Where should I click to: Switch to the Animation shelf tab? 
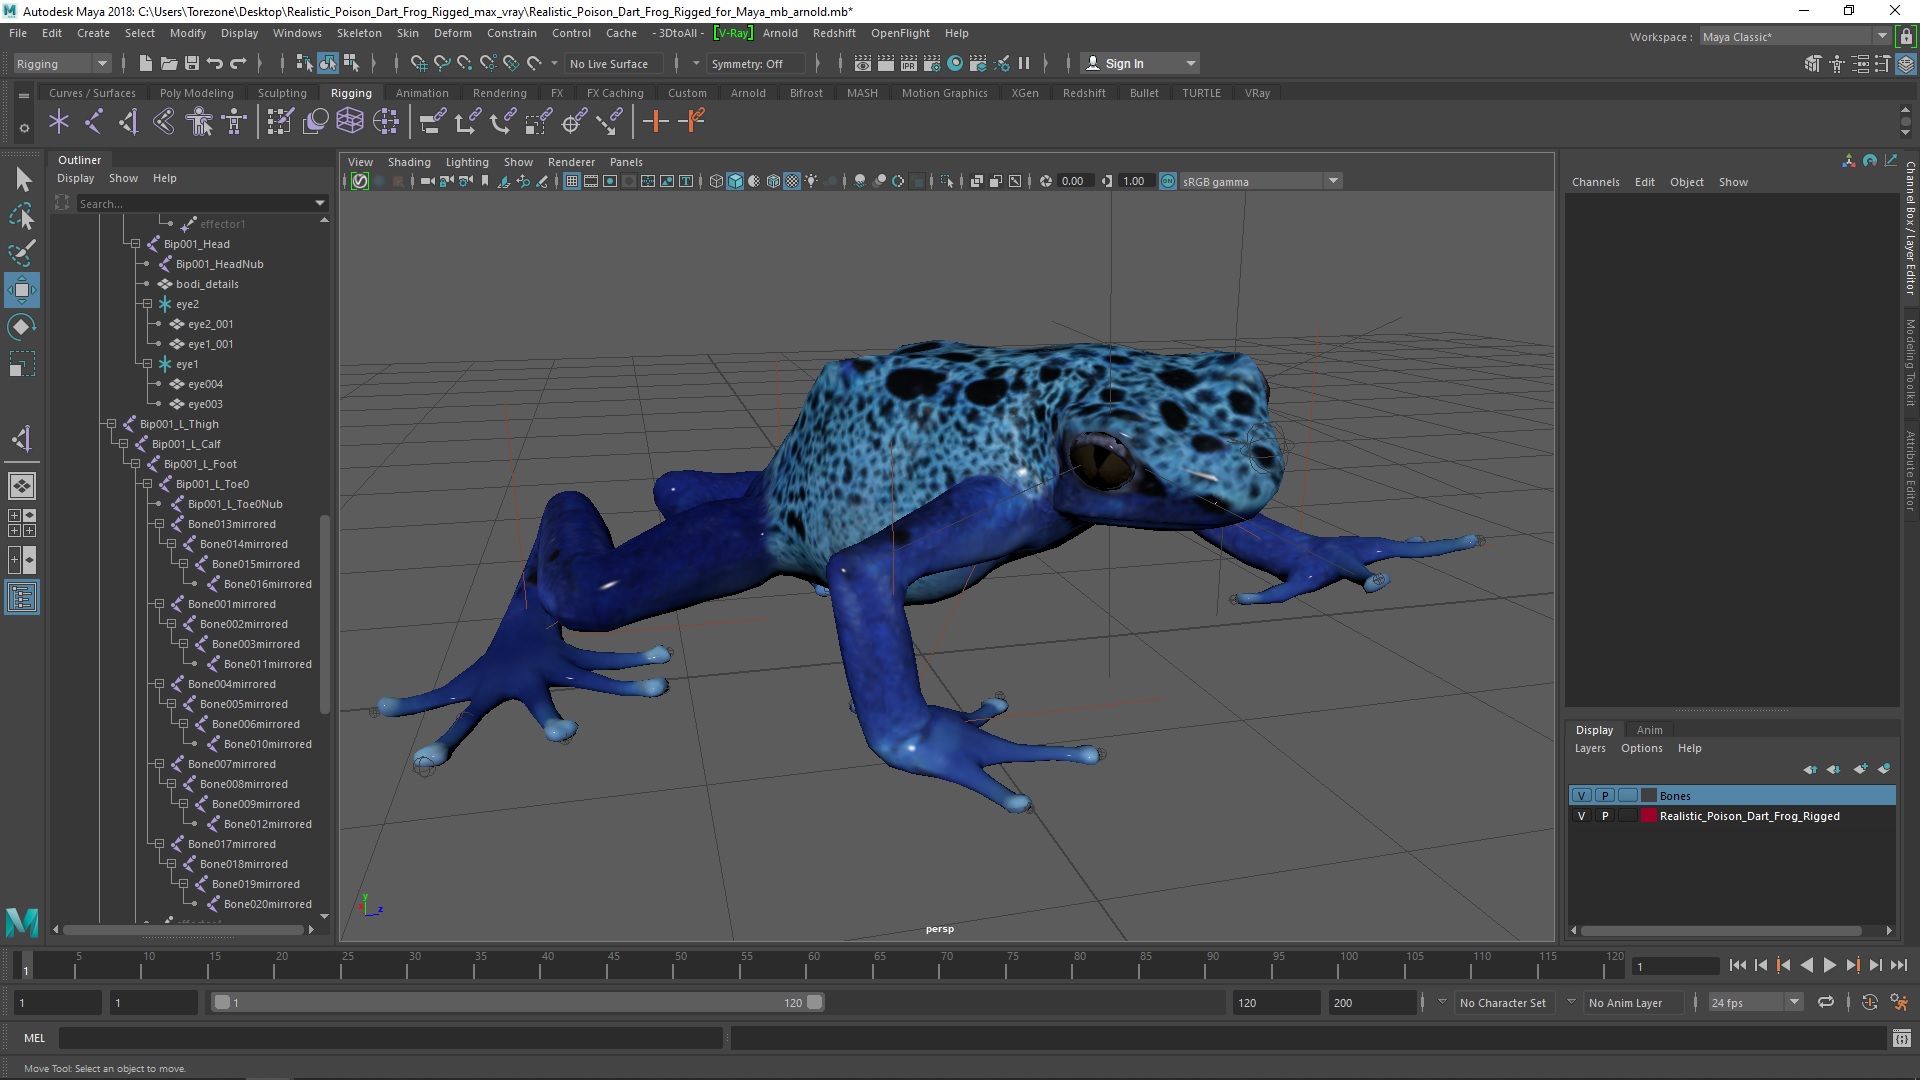422,93
